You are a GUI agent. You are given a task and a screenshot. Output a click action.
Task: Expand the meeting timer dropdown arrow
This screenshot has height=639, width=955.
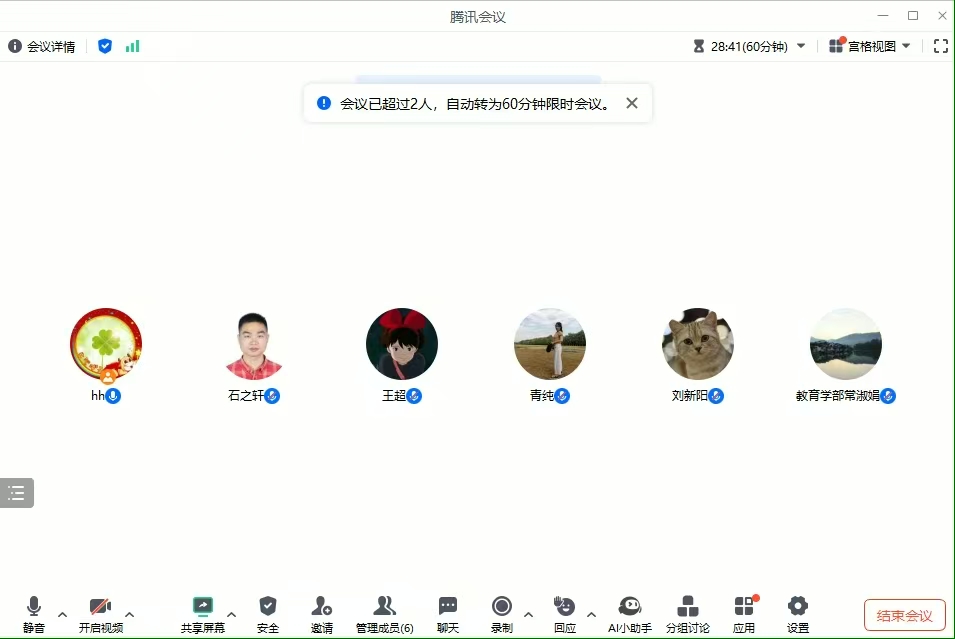click(x=801, y=46)
